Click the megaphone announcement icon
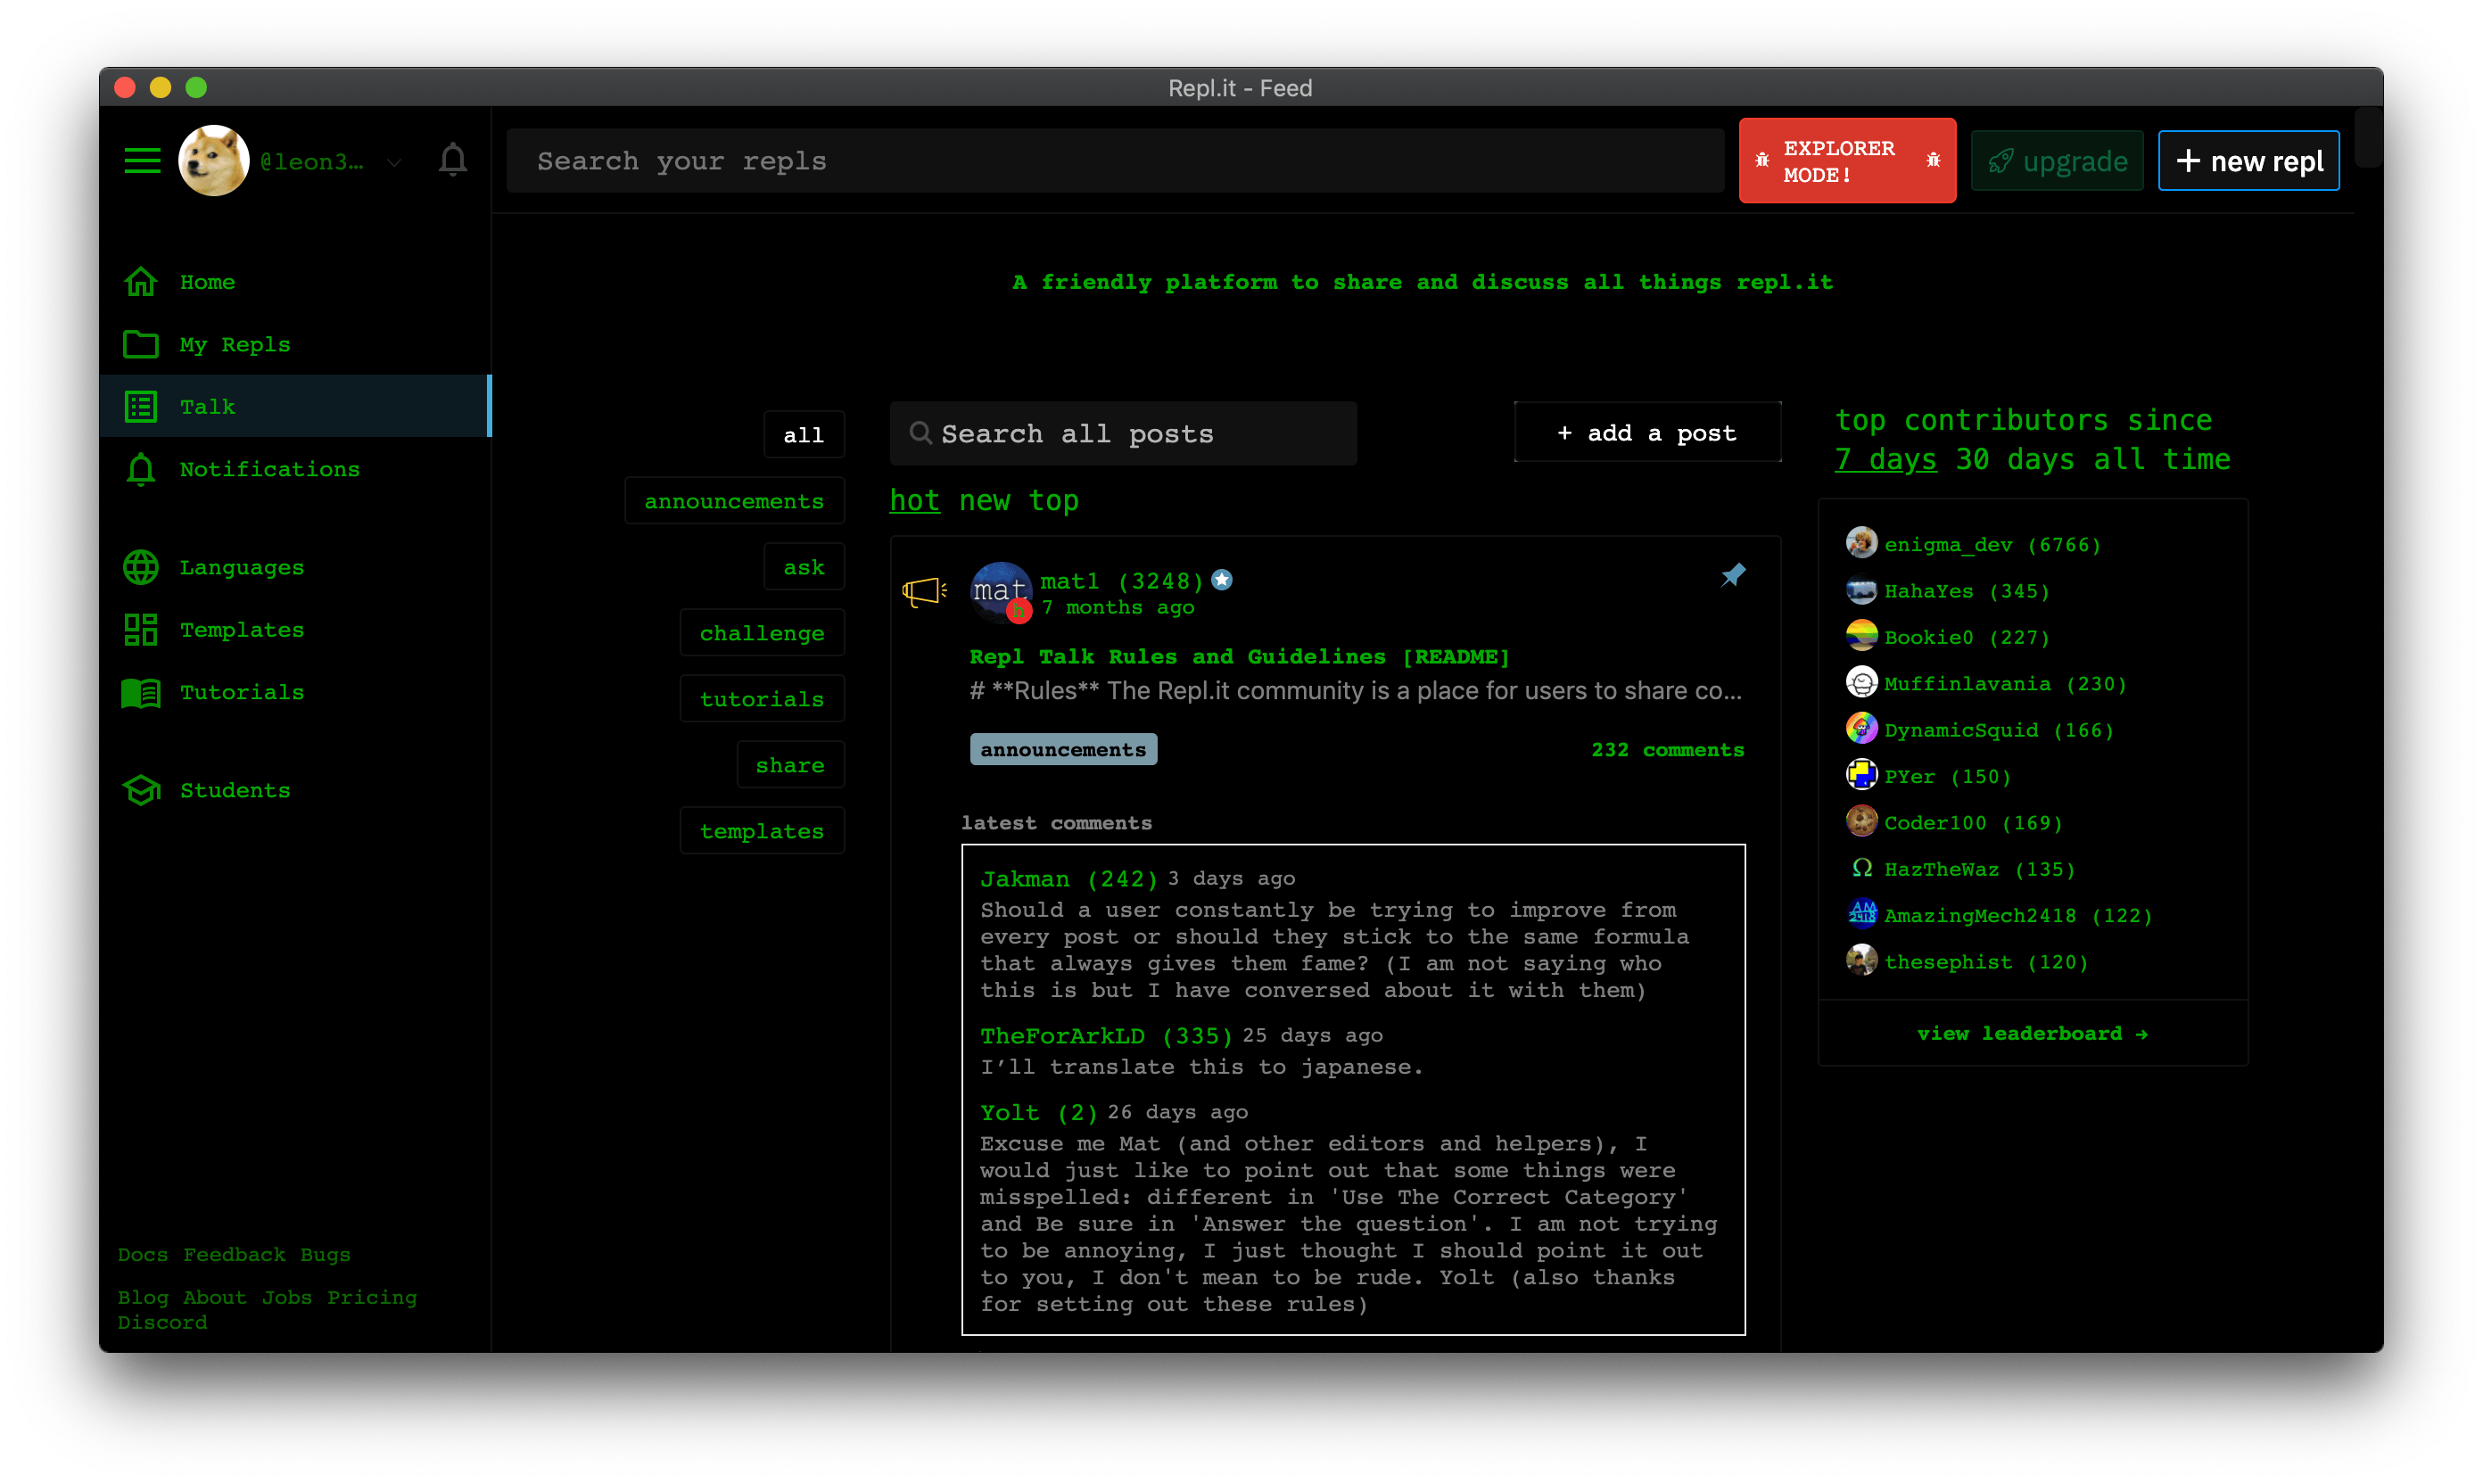Image resolution: width=2483 pixels, height=1484 pixels. (x=923, y=592)
